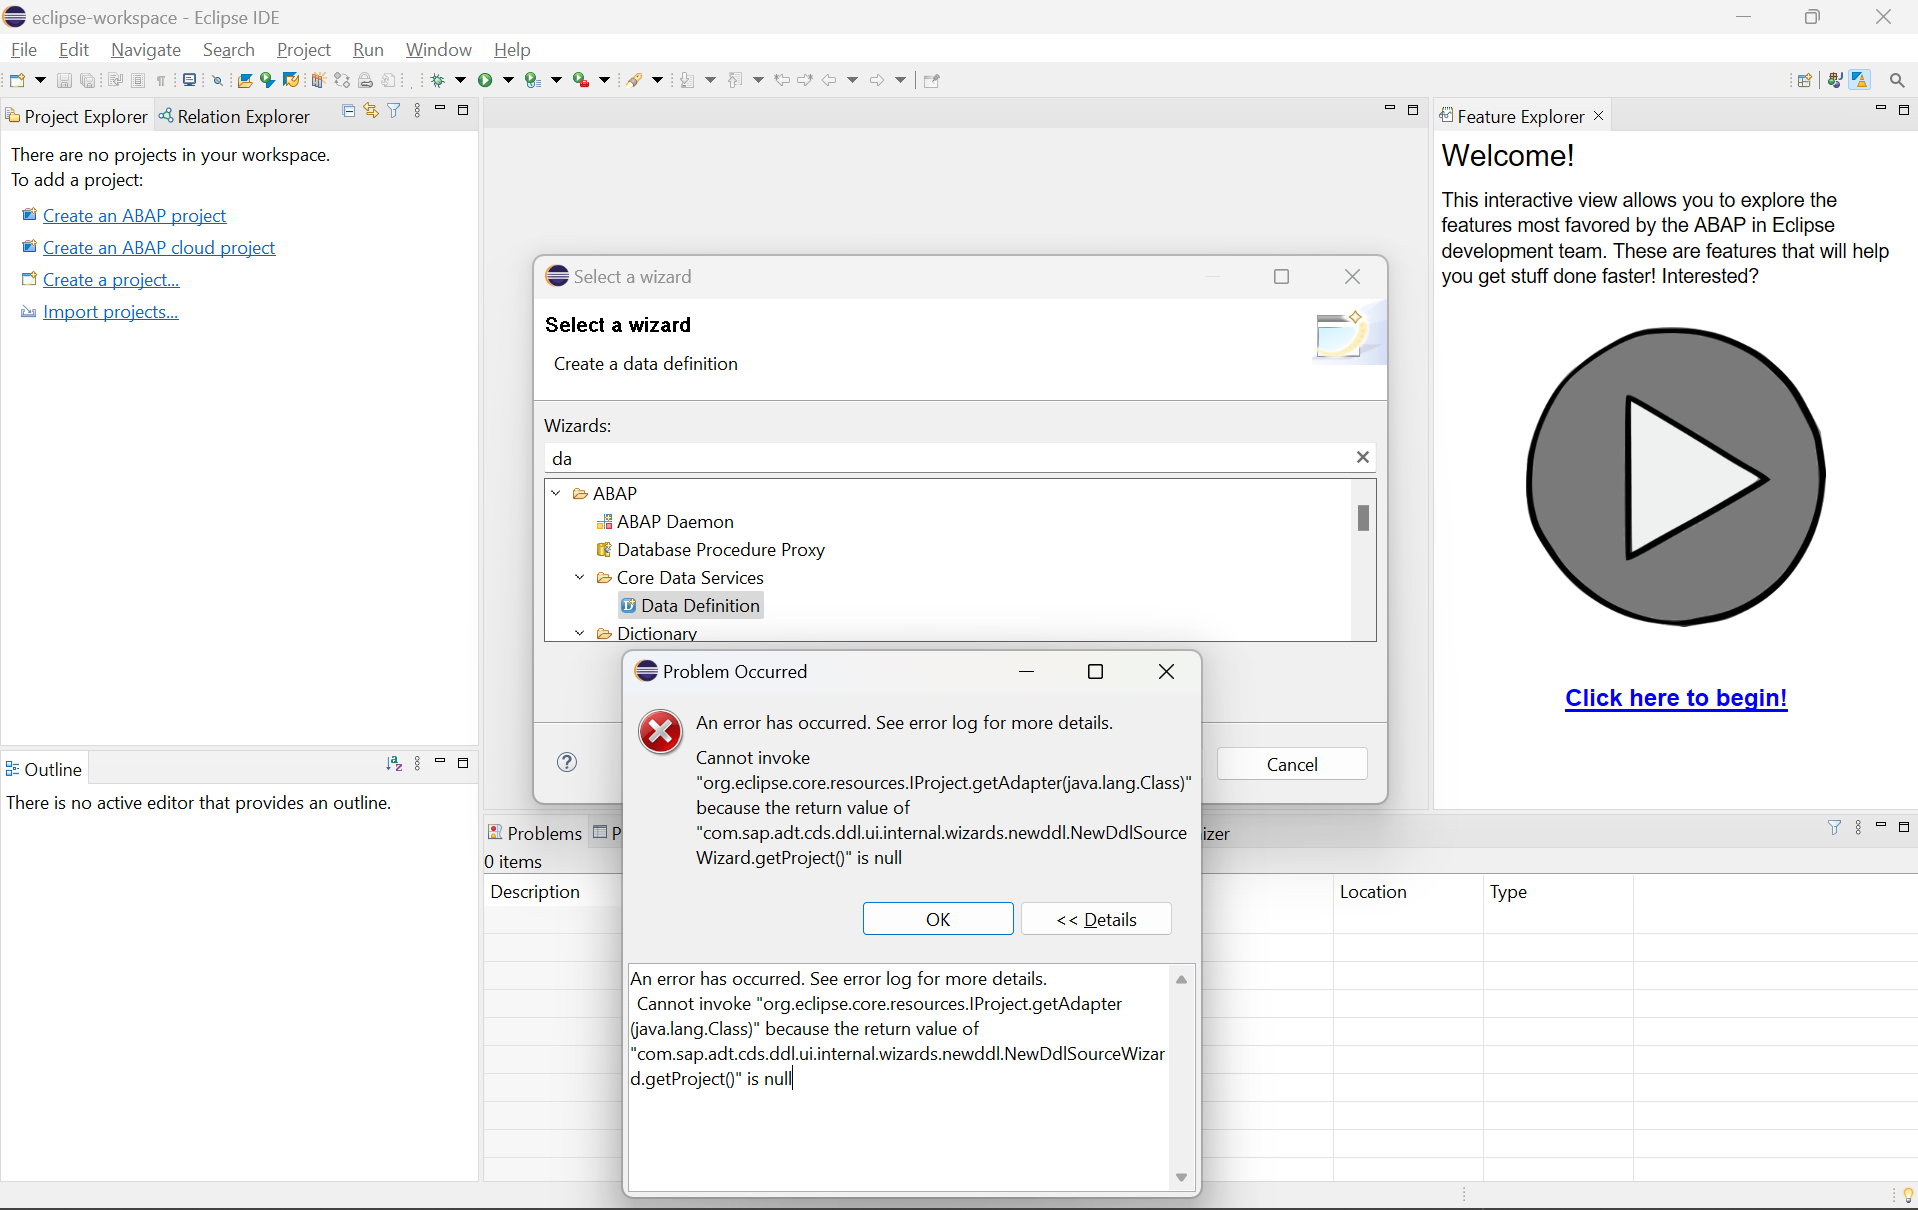Close the Feature Explorer tab
Screen dimensions: 1918x1210
coord(1598,116)
